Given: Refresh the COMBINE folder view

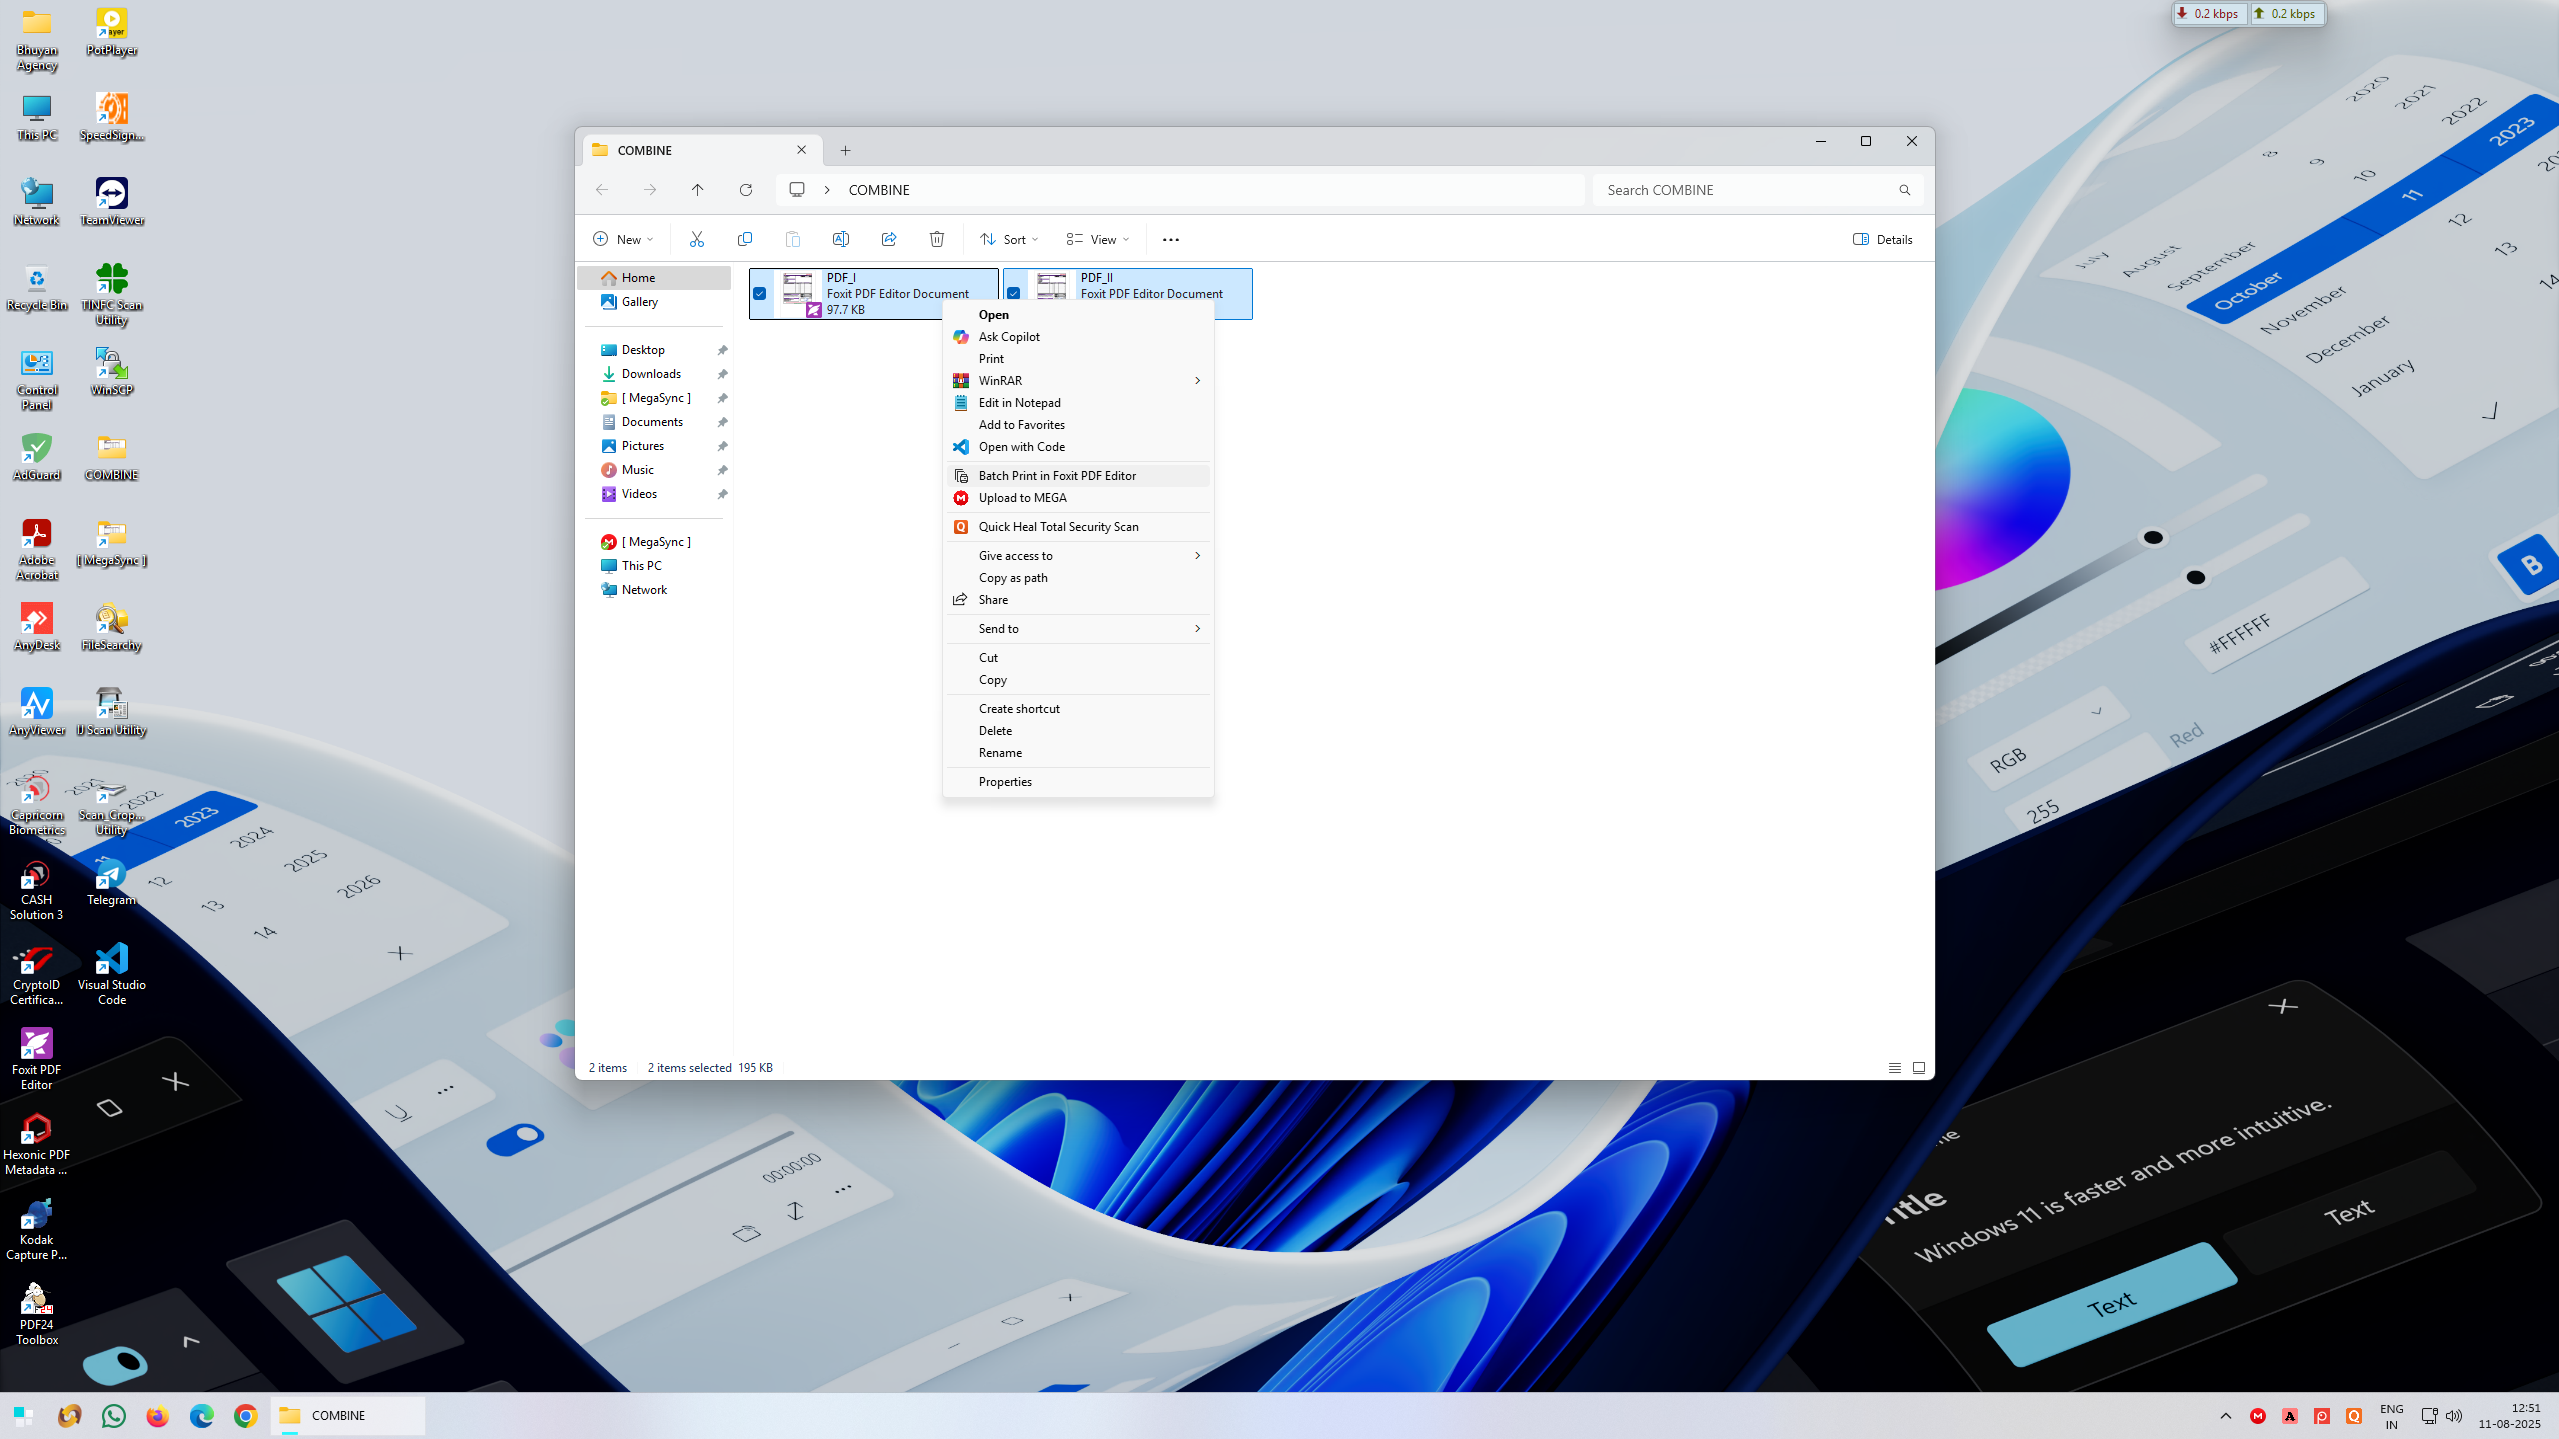Looking at the screenshot, I should pos(745,190).
